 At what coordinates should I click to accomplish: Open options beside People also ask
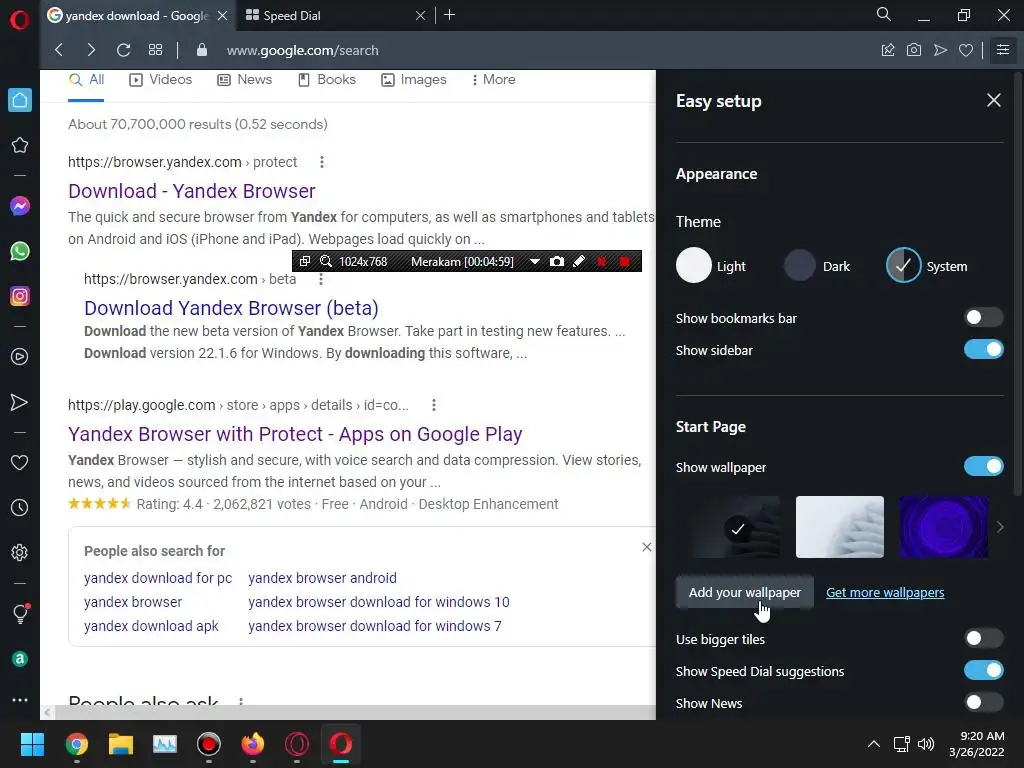[241, 701]
